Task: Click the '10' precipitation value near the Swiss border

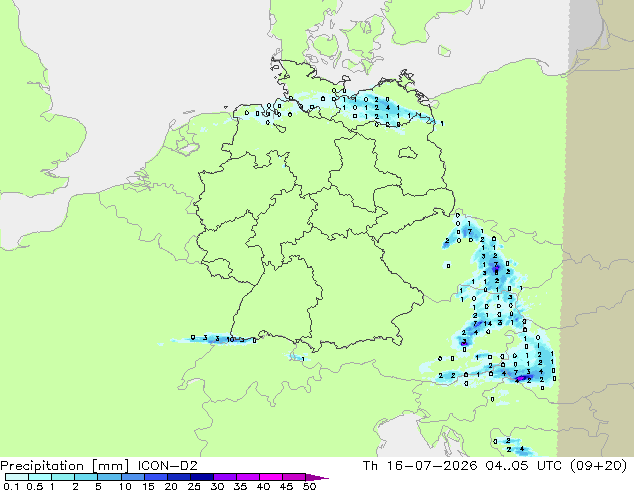Action: pyautogui.click(x=230, y=340)
